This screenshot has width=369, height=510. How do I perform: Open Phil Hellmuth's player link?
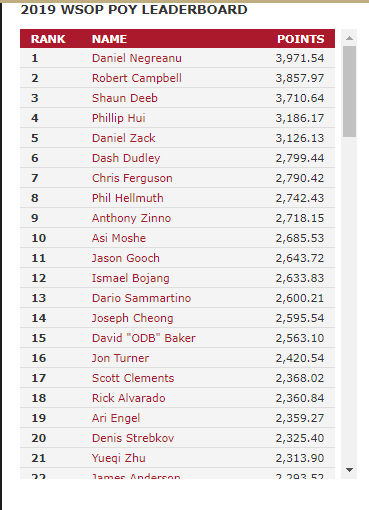point(128,198)
